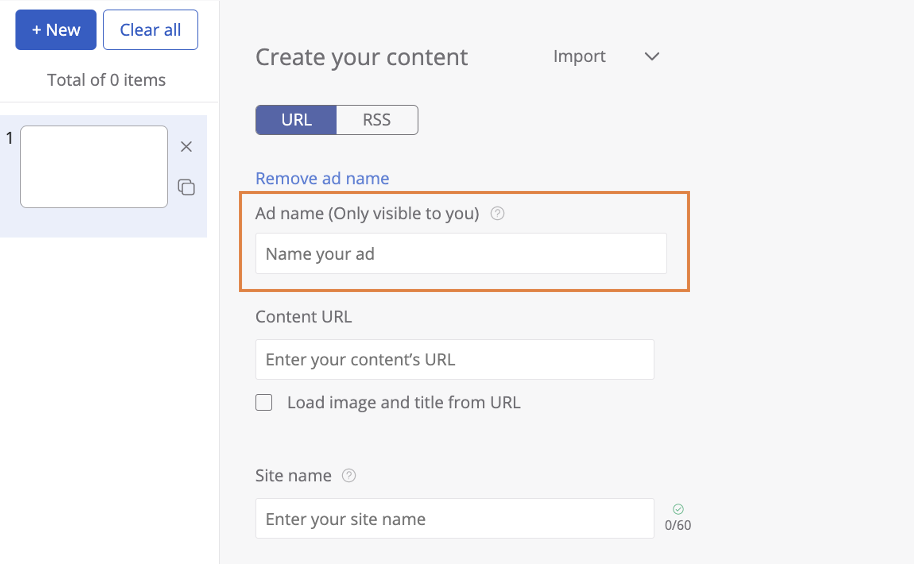Image resolution: width=914 pixels, height=564 pixels.
Task: Click the Enter your site name field
Action: tap(454, 519)
